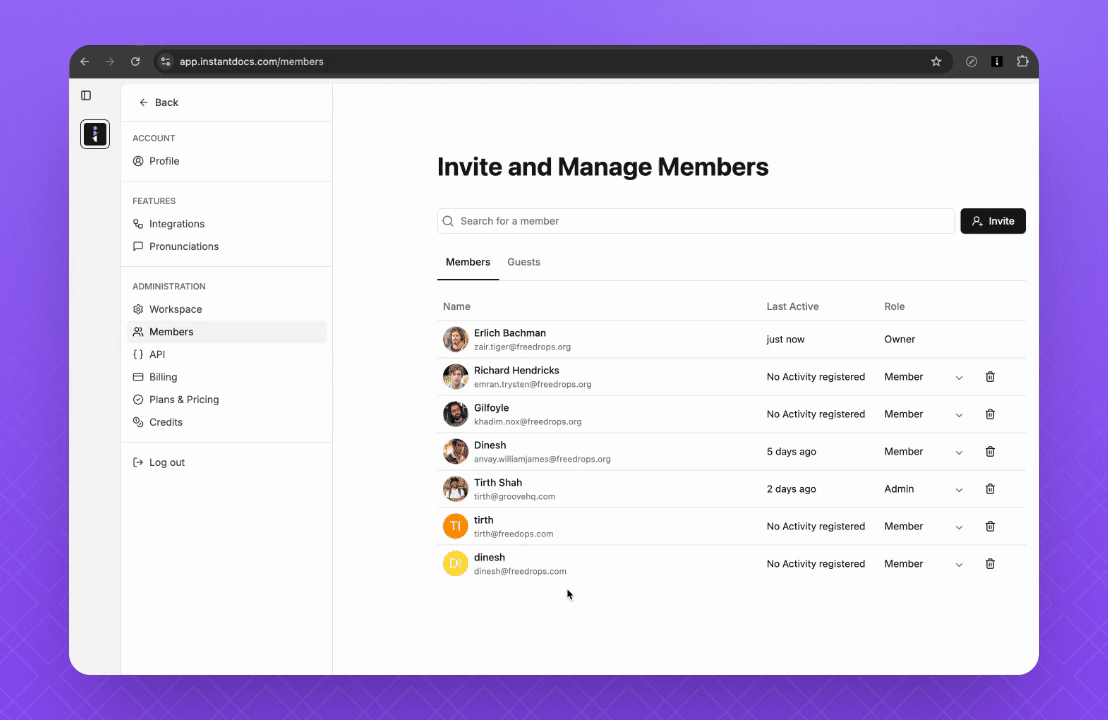The image size is (1108, 720).
Task: Remove Tirth Shah using trash icon
Action: click(x=990, y=489)
